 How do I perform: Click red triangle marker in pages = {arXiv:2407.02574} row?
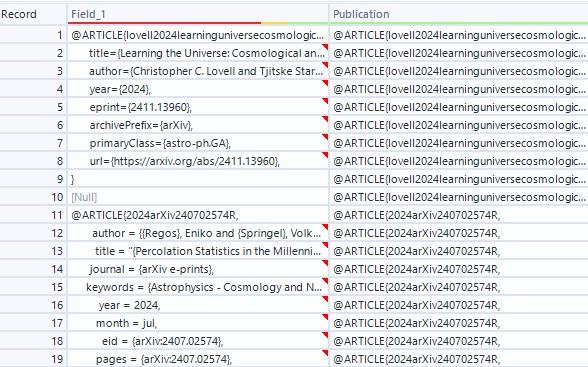(x=325, y=353)
